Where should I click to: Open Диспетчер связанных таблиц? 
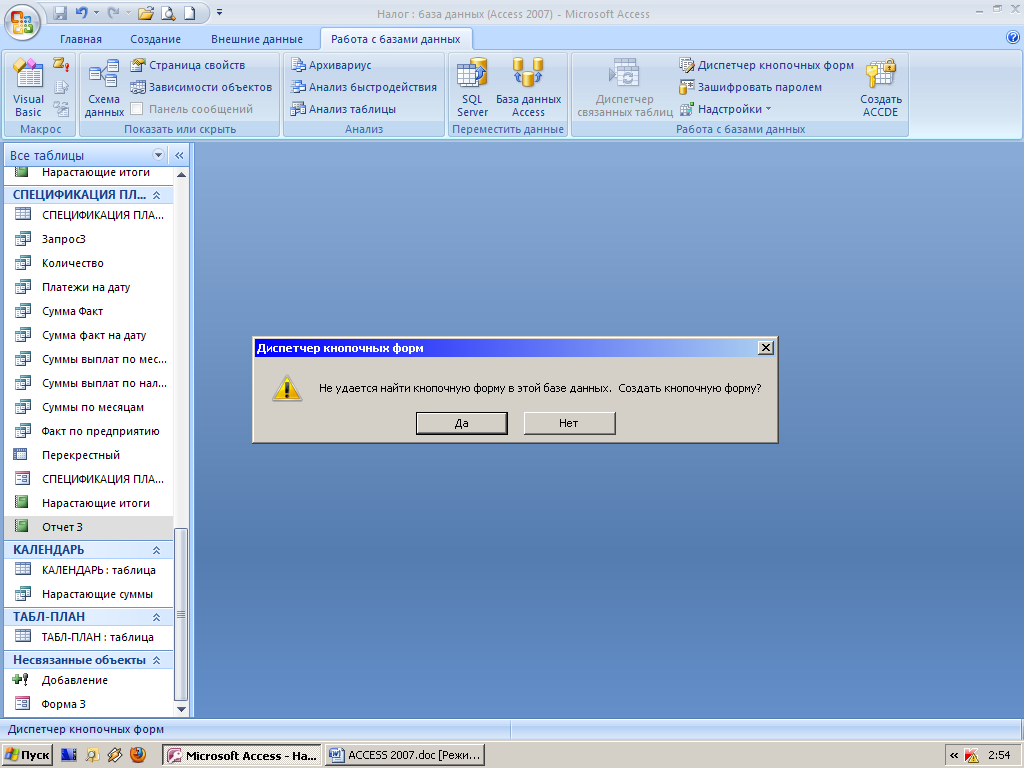(624, 88)
